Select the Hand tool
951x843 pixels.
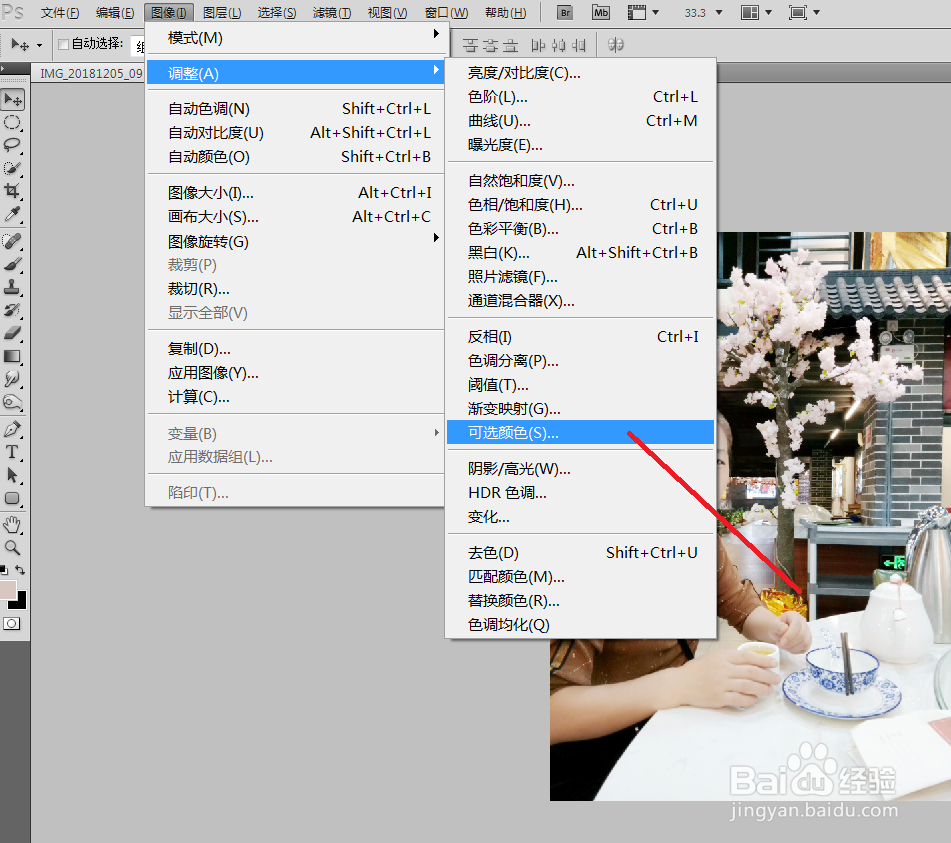coord(13,525)
